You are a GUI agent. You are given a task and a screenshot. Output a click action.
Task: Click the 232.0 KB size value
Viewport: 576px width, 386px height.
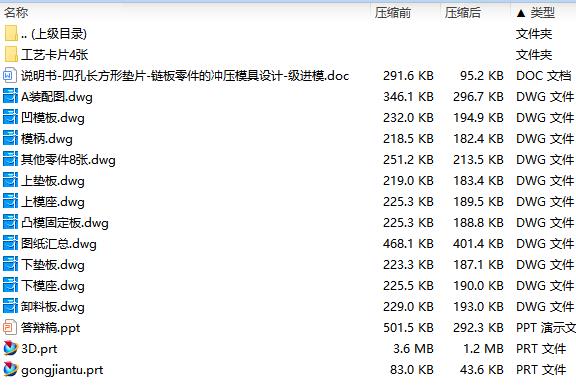408,118
